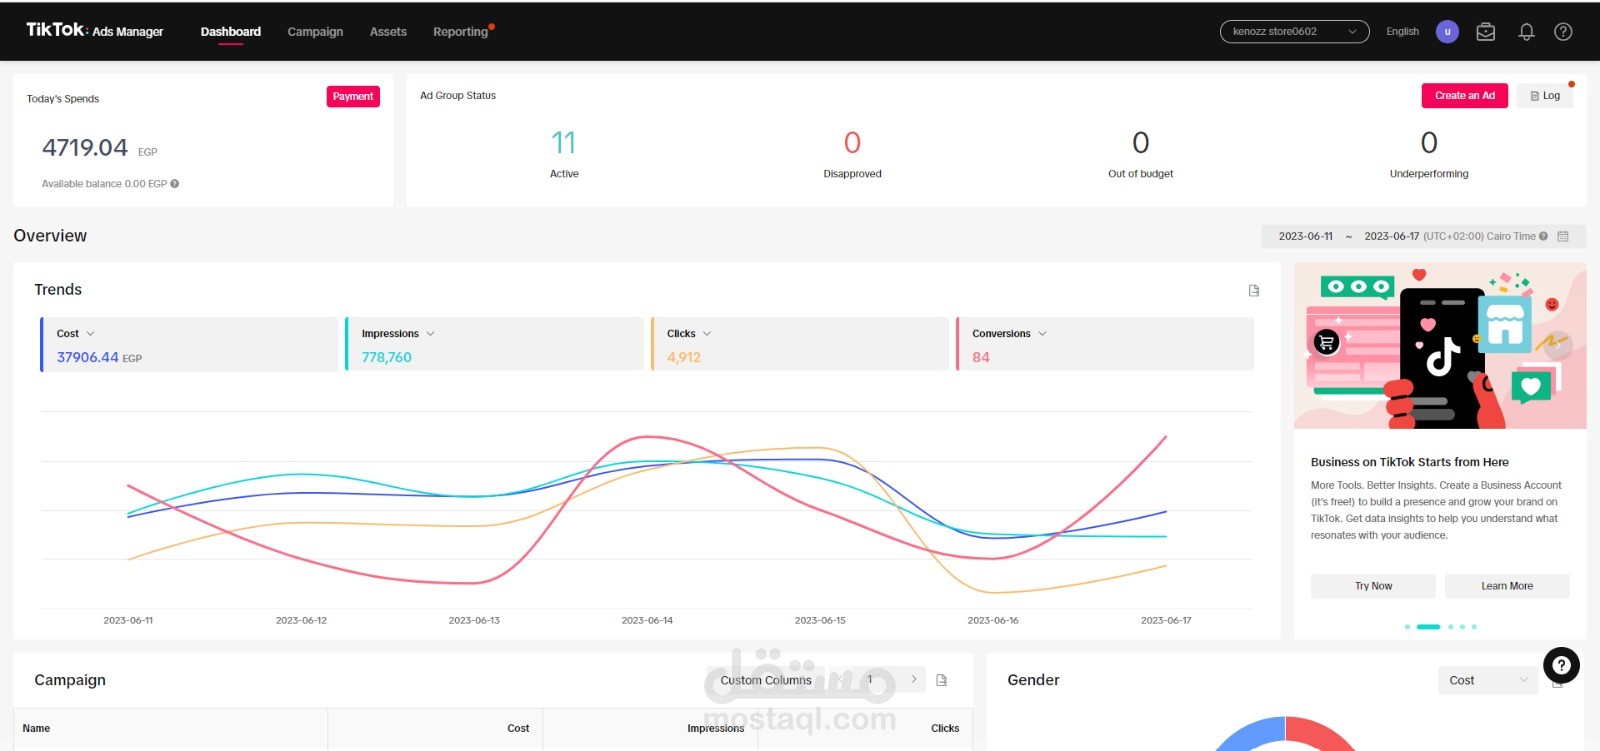1600x751 pixels.
Task: Click the 2023-06-16 chart axis label
Action: [x=993, y=621]
